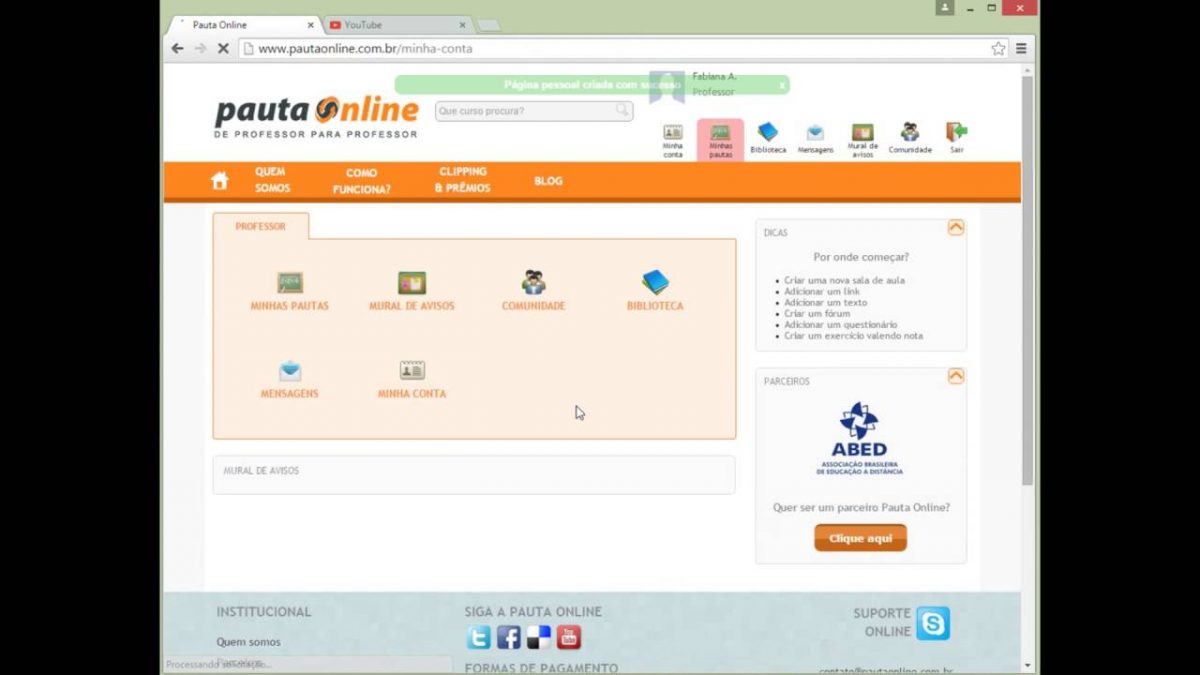1200x675 pixels.
Task: Click the page vertical scrollbar thumb
Action: 1027,280
